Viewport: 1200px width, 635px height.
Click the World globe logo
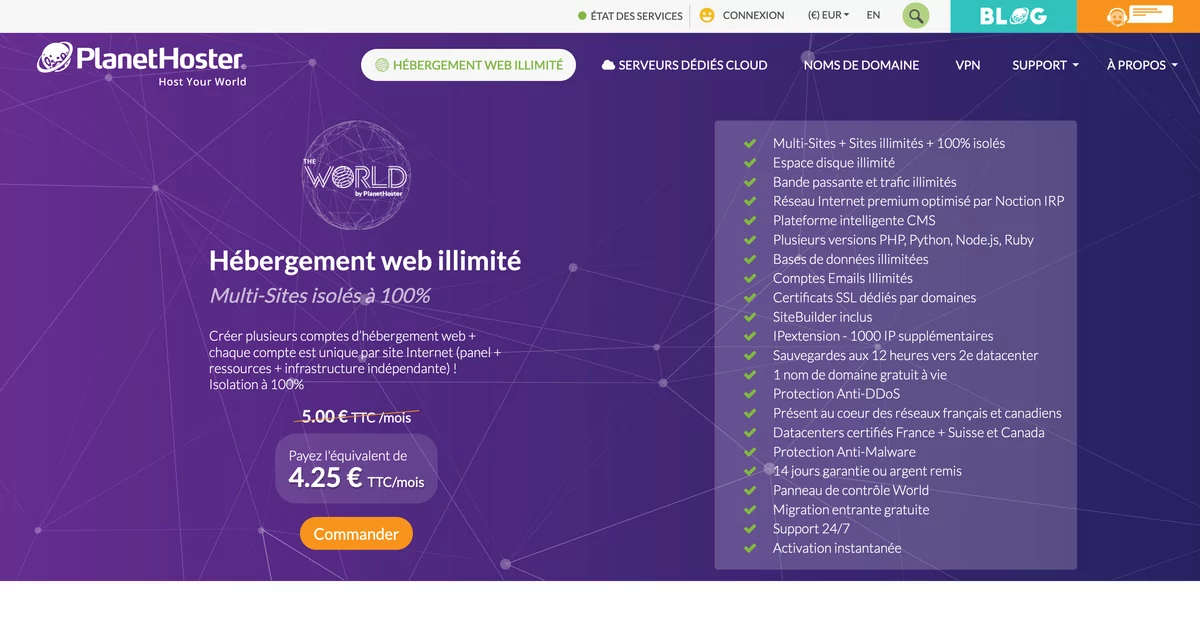(x=355, y=175)
